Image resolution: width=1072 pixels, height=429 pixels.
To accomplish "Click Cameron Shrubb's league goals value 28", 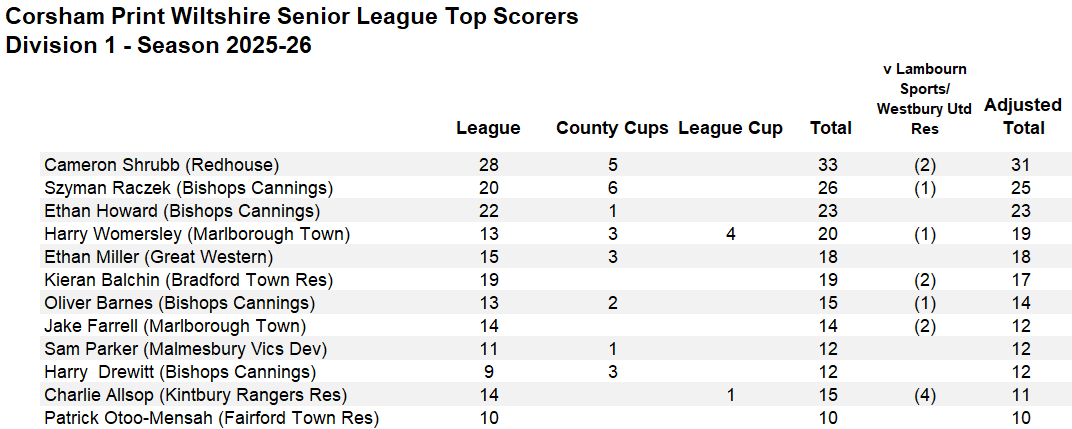I will [489, 165].
